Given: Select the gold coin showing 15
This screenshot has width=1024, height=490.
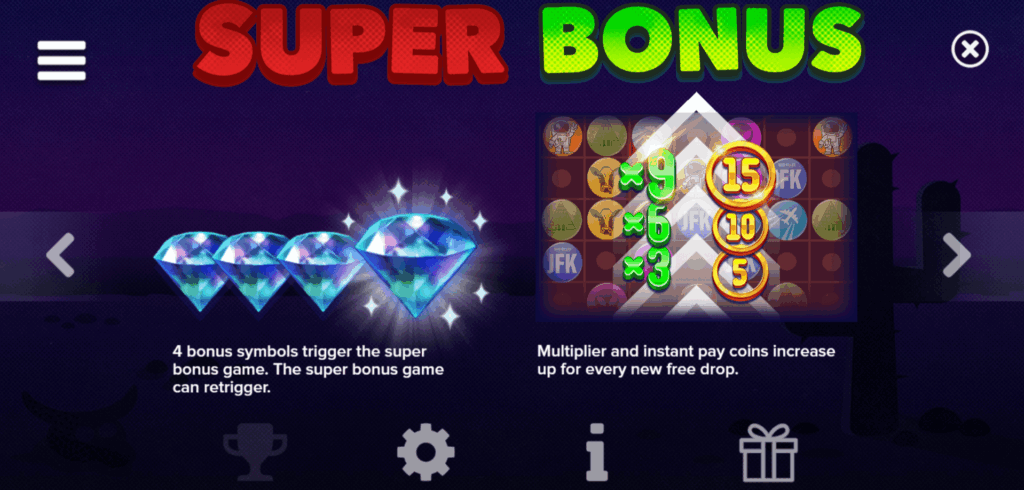Looking at the screenshot, I should [741, 174].
